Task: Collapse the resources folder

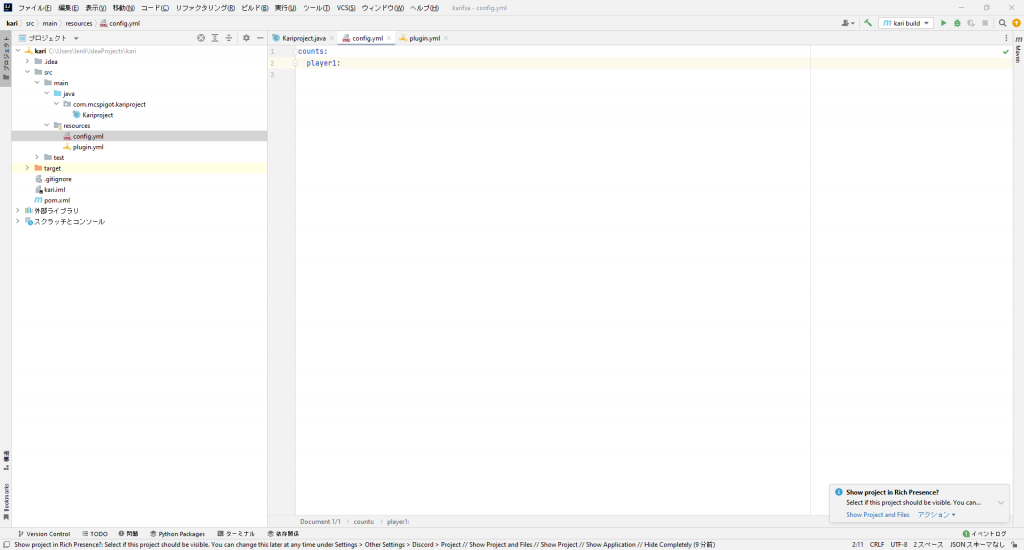Action: [46, 126]
